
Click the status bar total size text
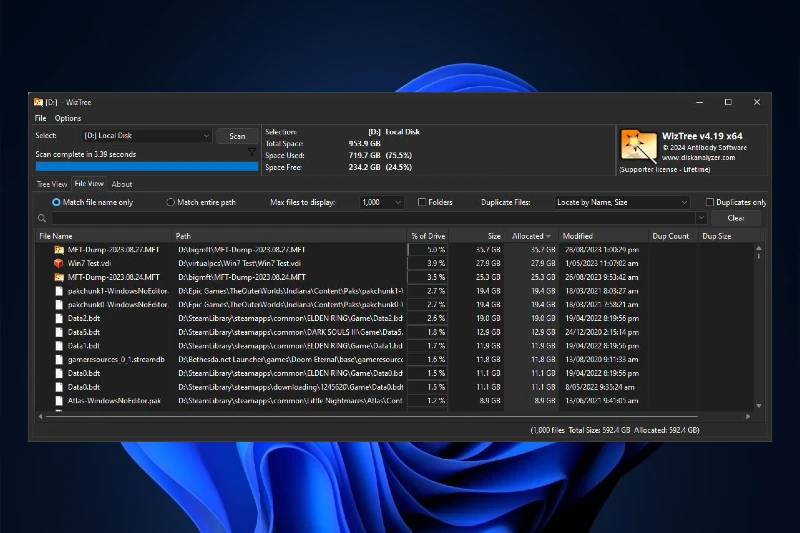point(615,430)
